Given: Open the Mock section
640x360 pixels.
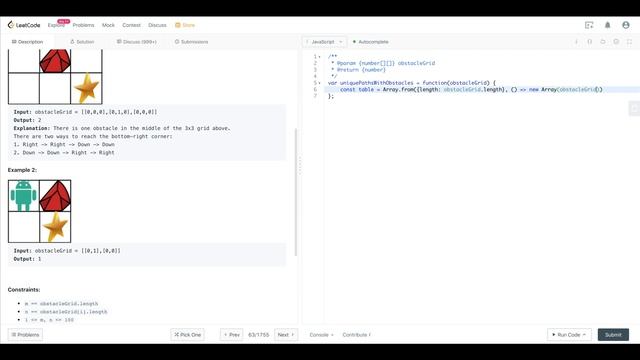Looking at the screenshot, I should tap(108, 25).
